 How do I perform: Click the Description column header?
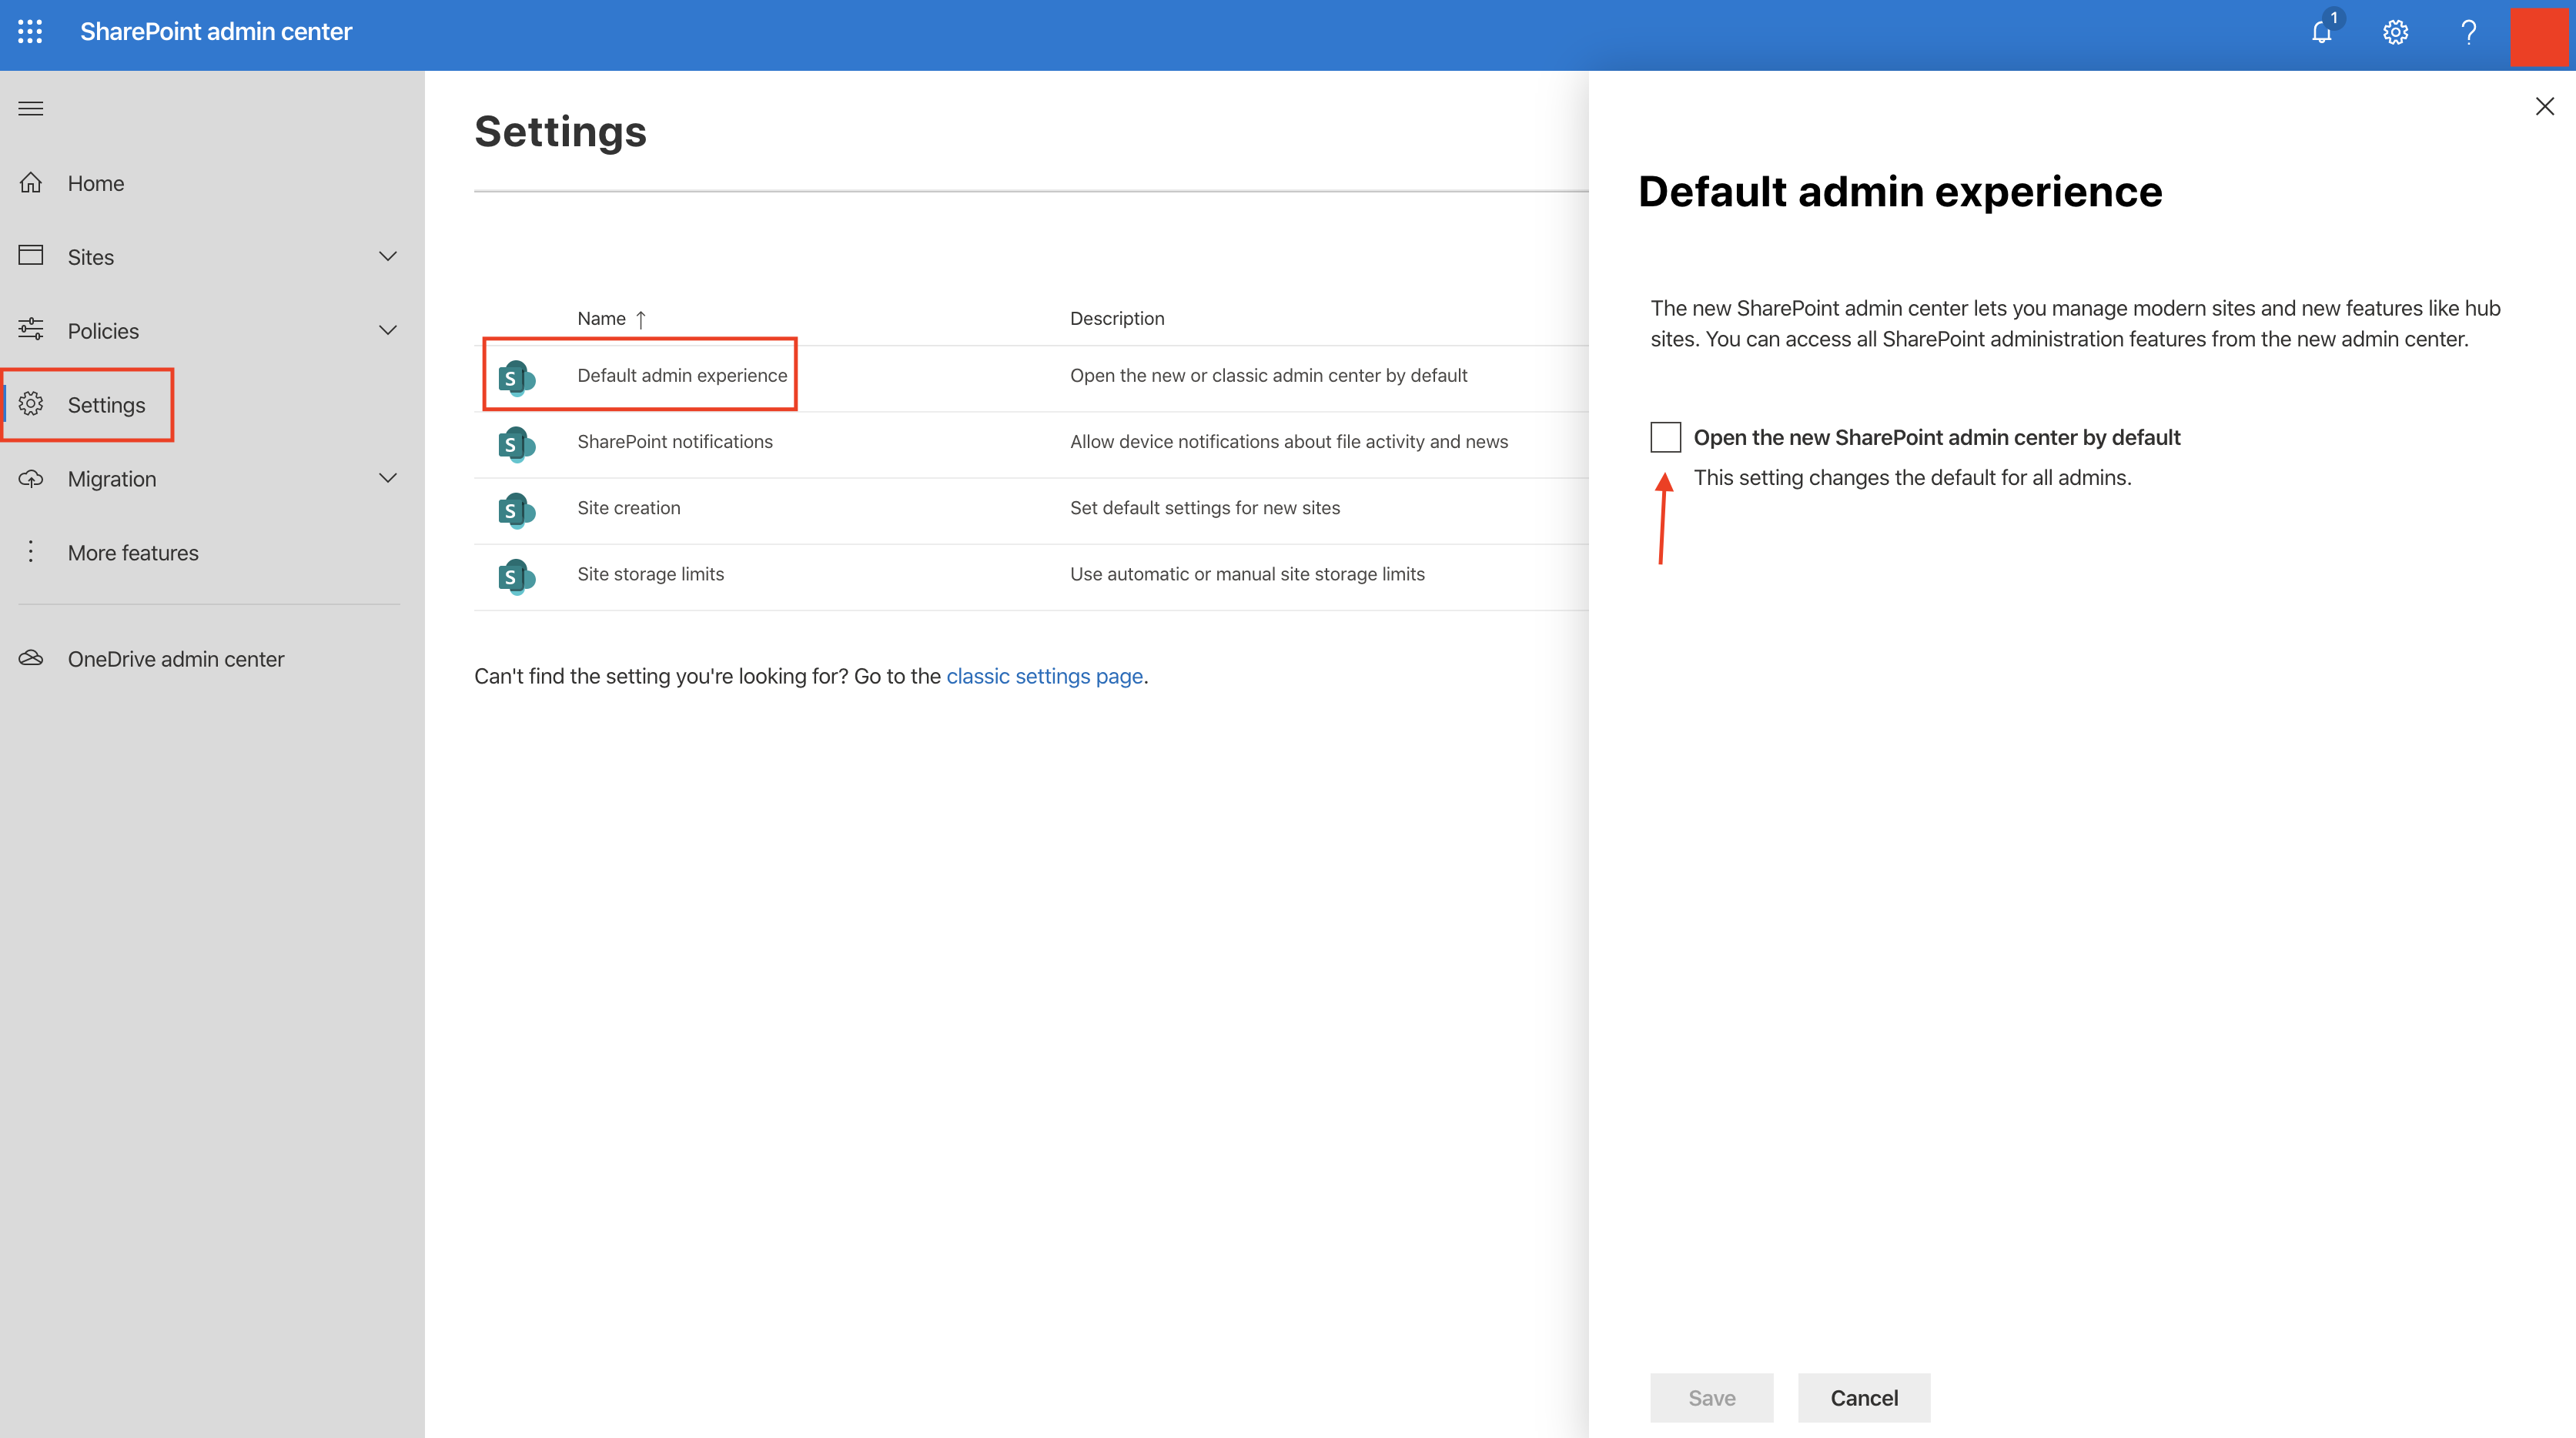(1117, 318)
